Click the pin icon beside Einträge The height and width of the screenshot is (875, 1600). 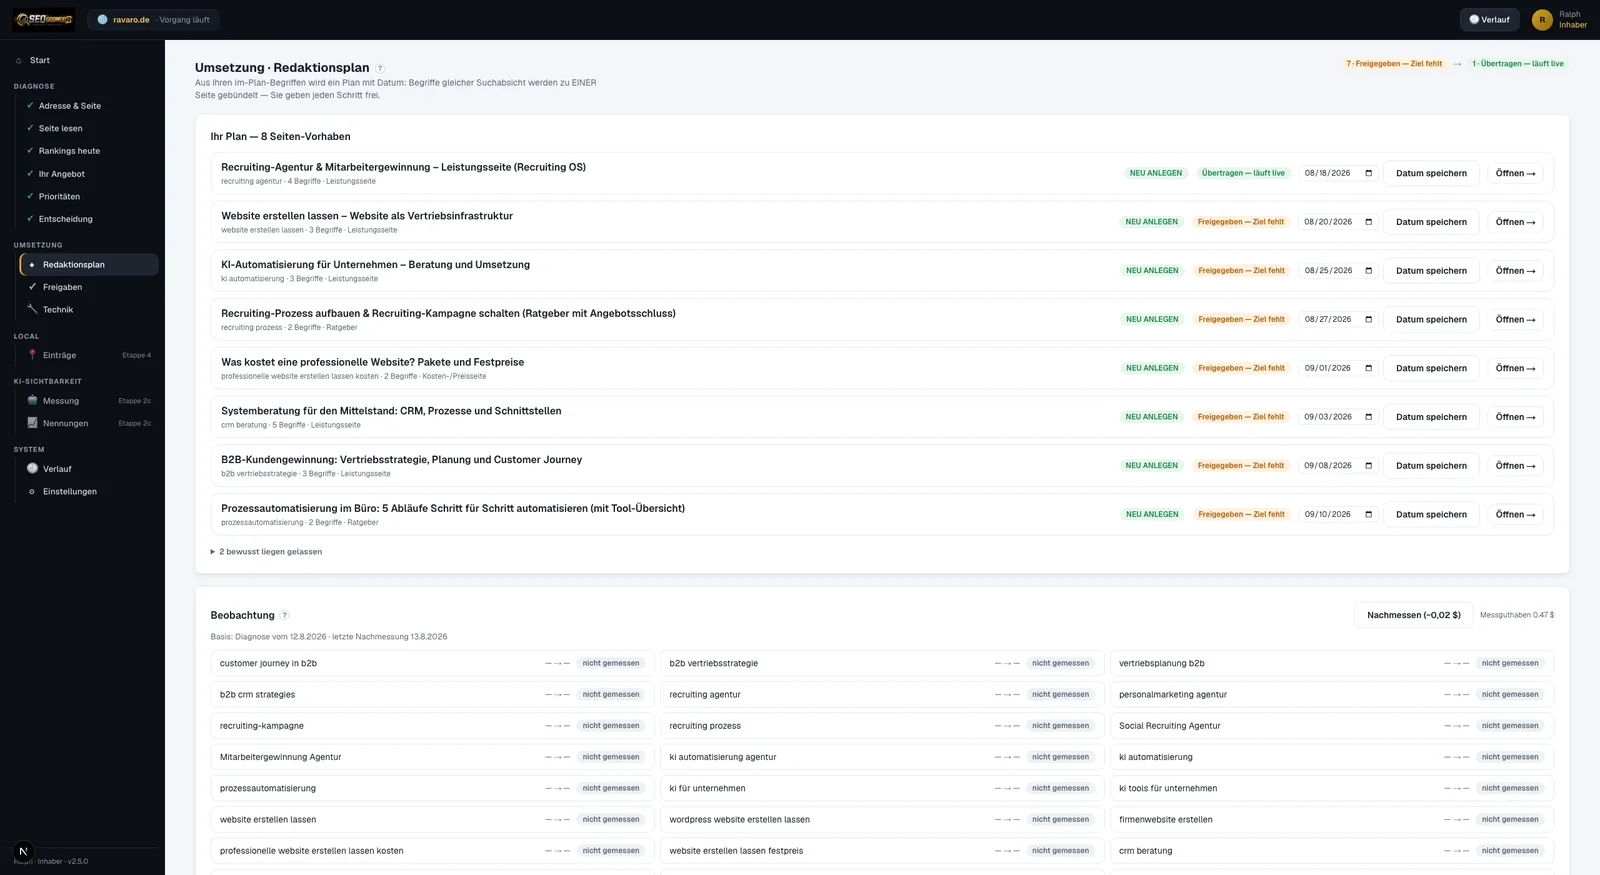click(x=32, y=355)
